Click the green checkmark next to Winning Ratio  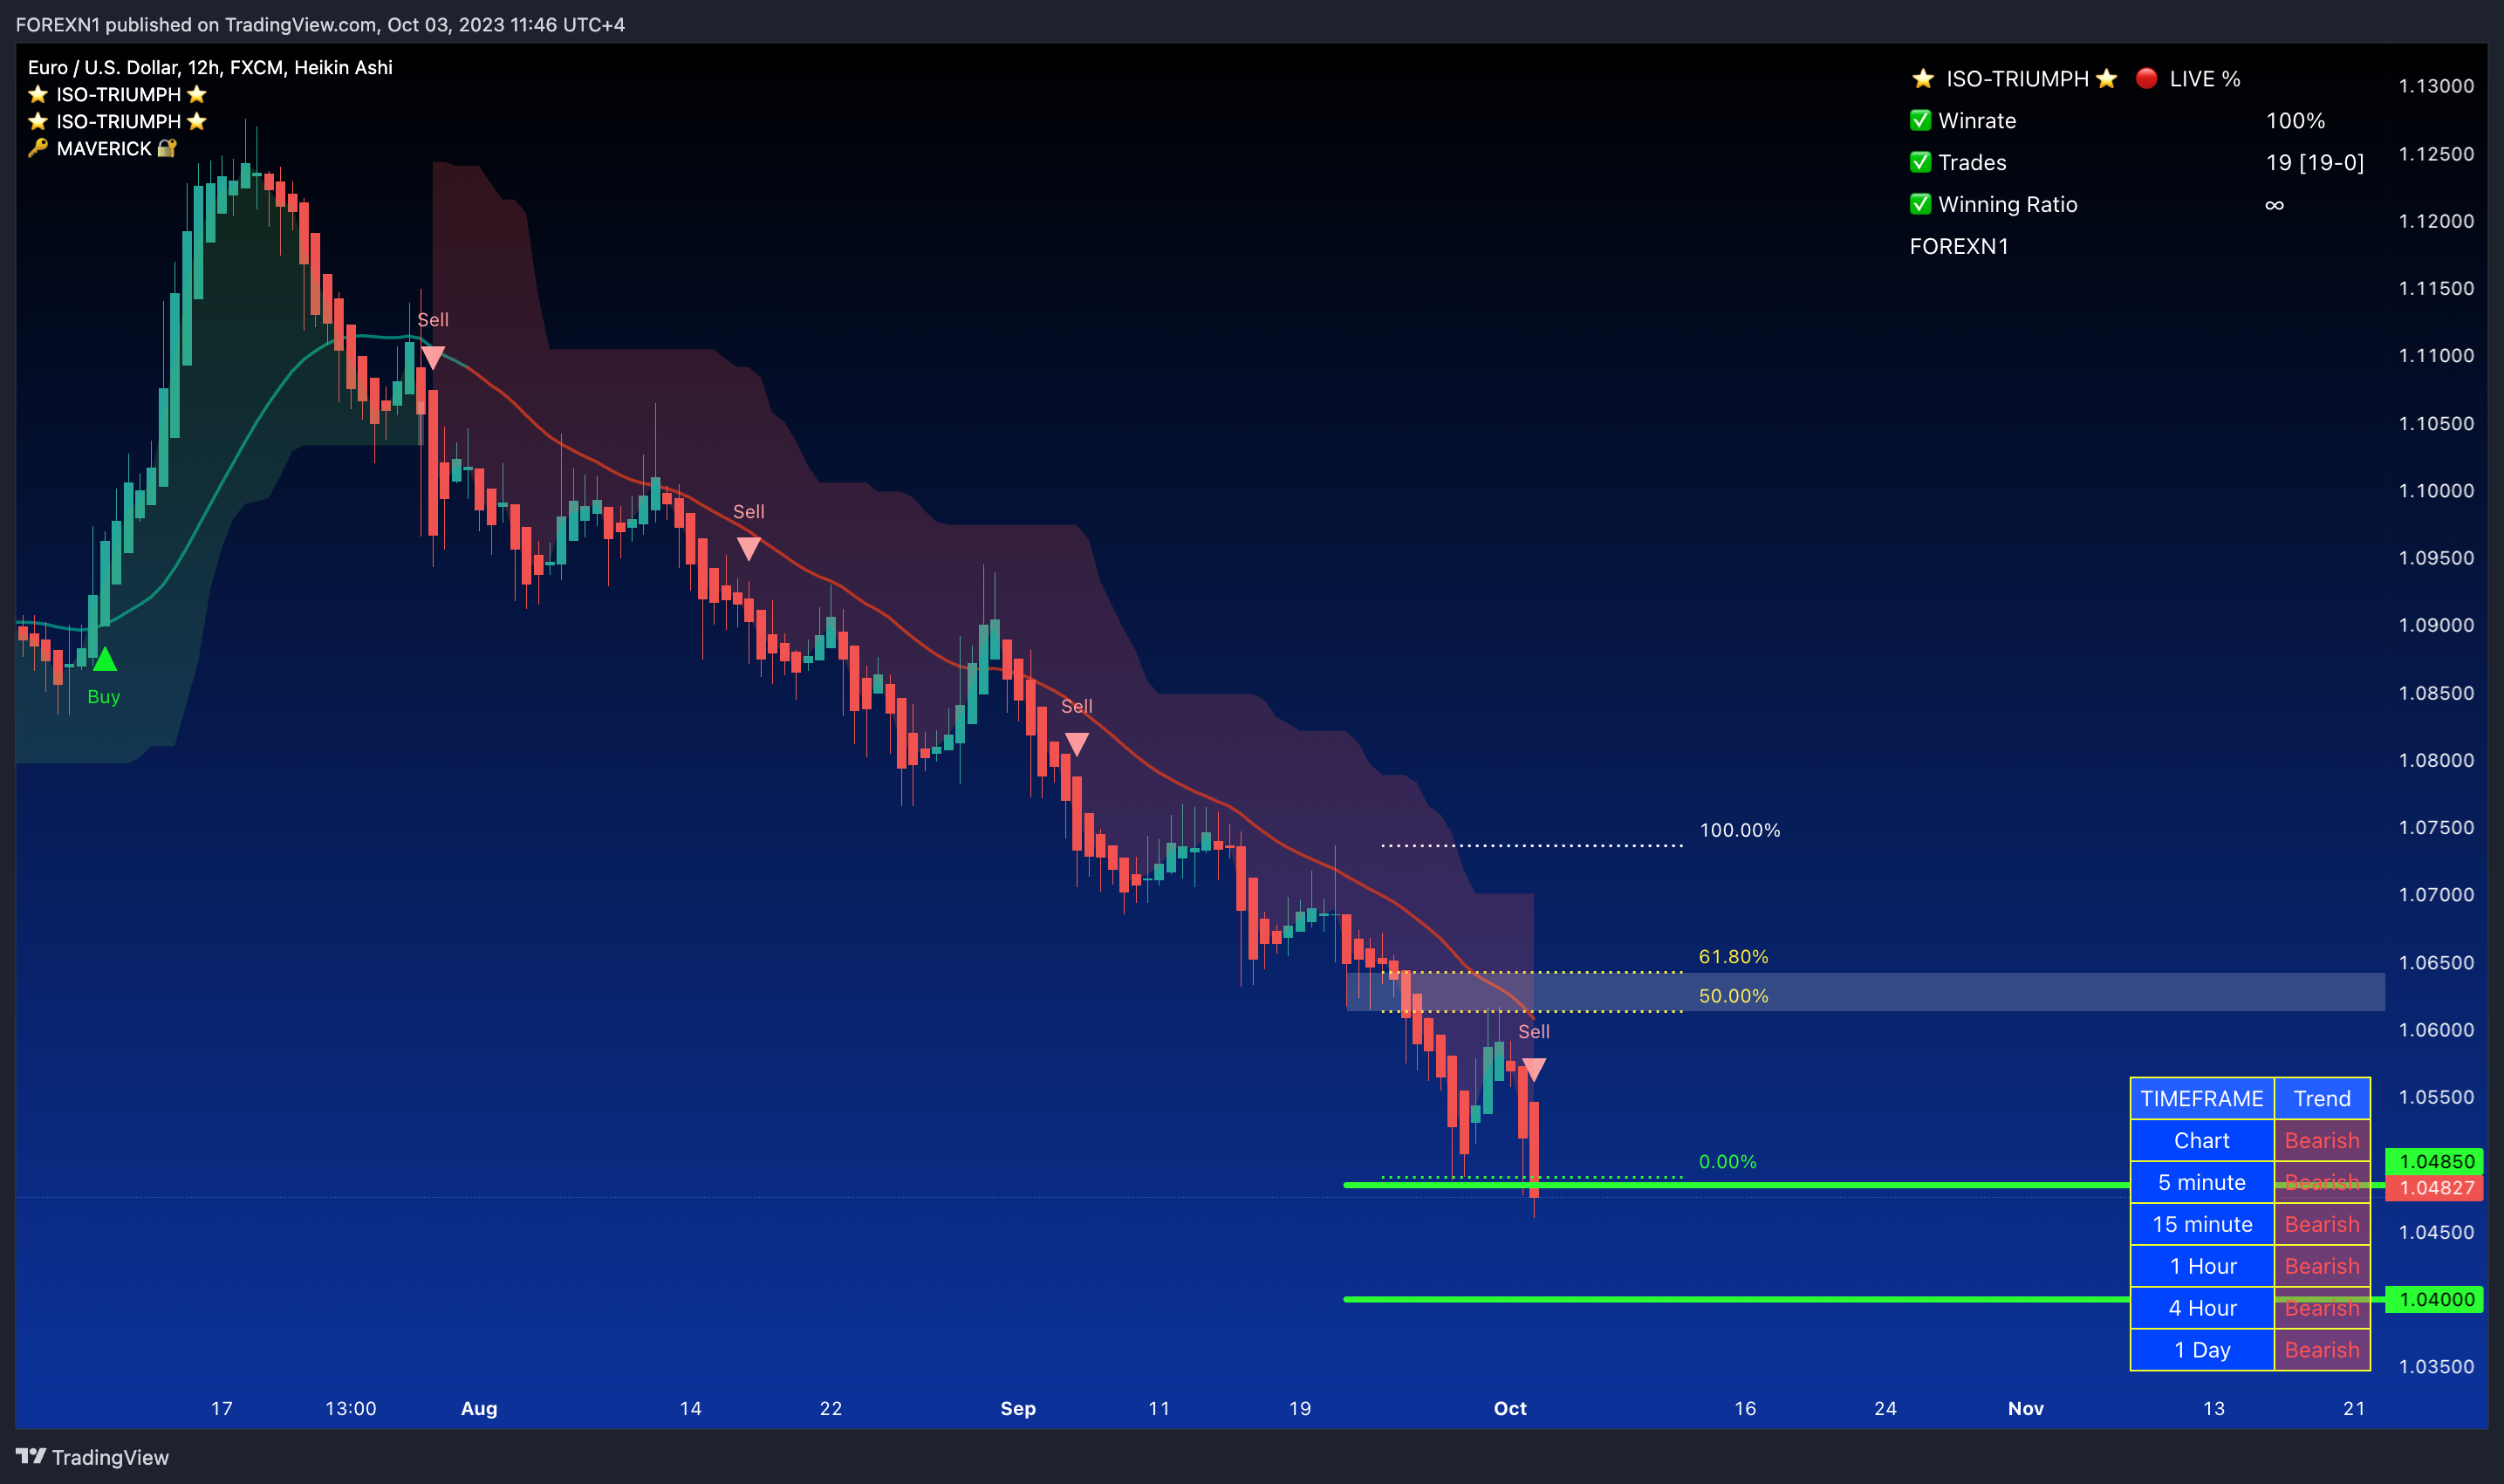click(1920, 204)
